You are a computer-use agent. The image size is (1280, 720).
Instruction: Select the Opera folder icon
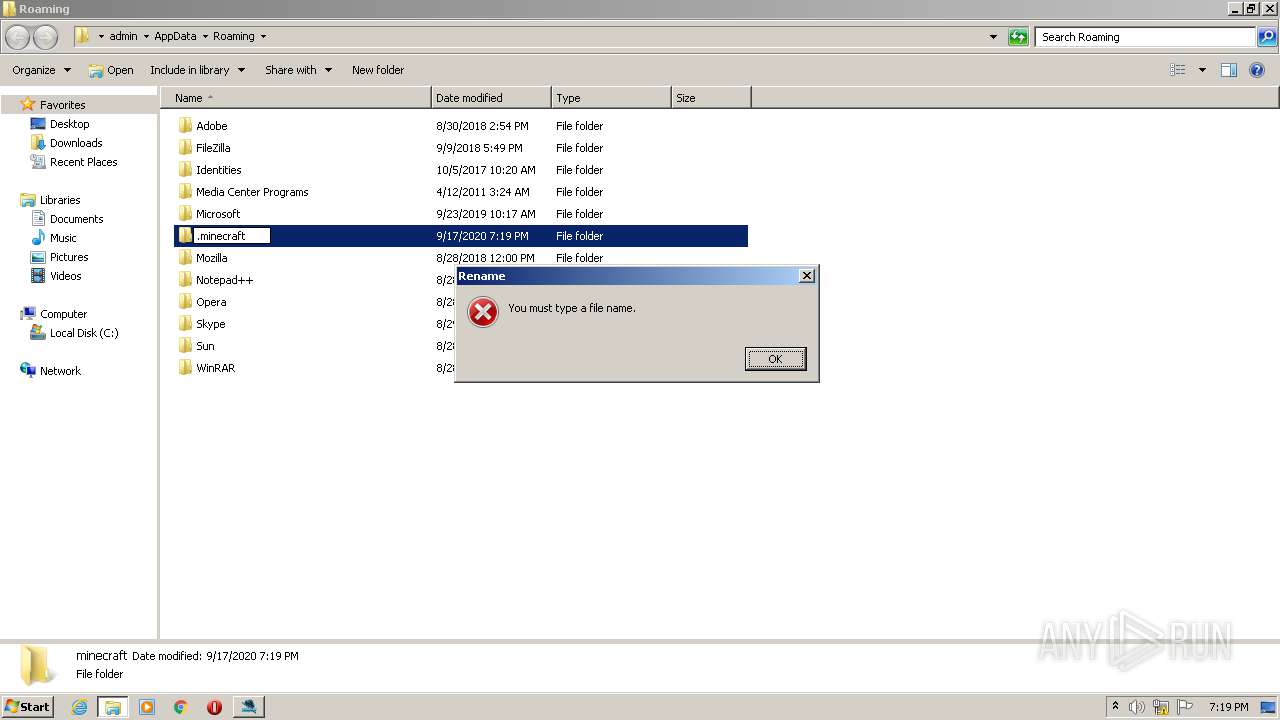[x=185, y=302]
